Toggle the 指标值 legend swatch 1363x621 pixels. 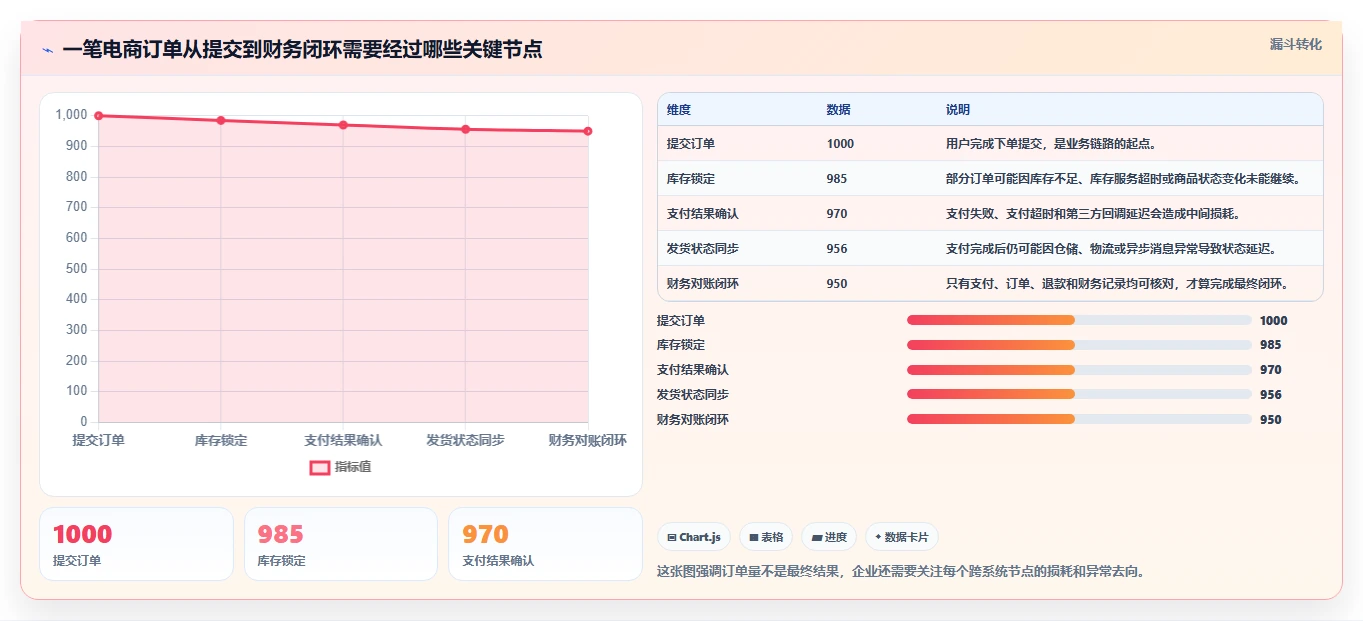coord(320,467)
